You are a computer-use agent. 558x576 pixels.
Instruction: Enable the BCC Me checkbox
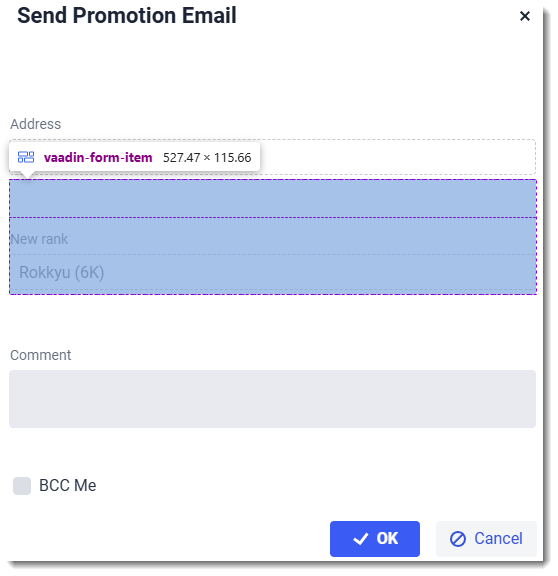22,486
